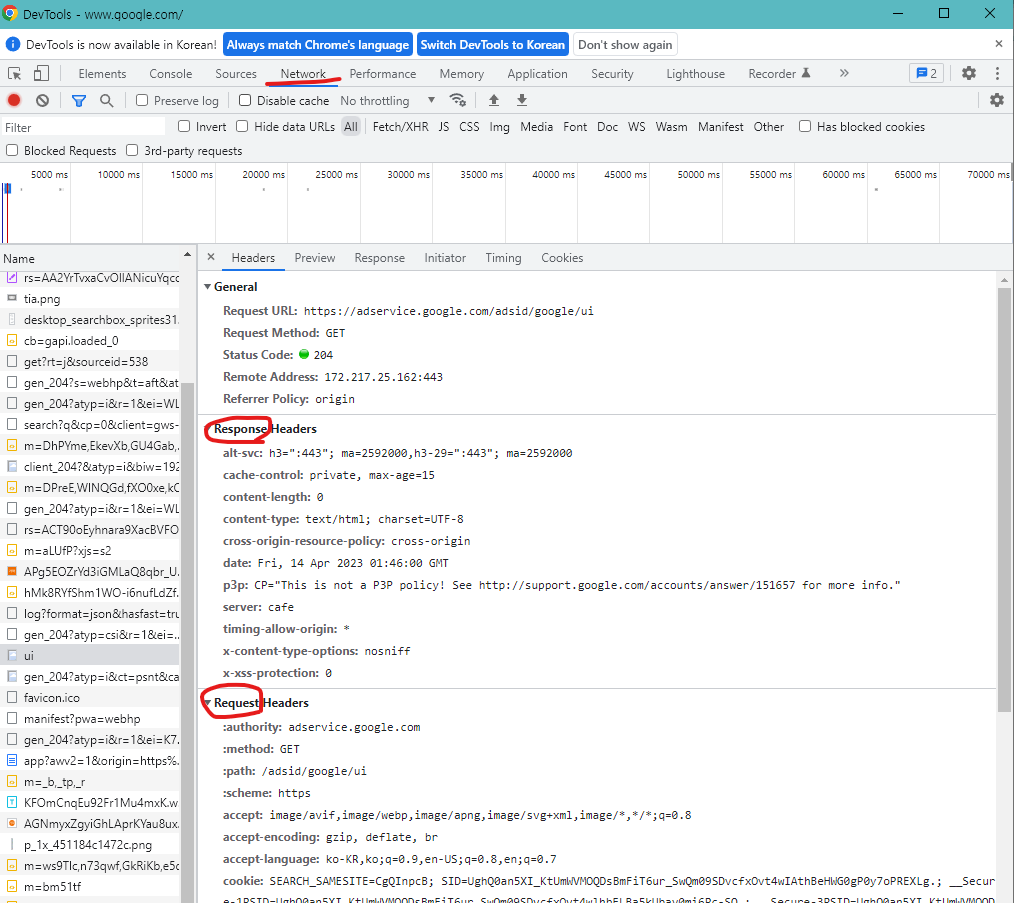The height and width of the screenshot is (903, 1014).
Task: Close the request details pane (X)
Action: [x=211, y=257]
